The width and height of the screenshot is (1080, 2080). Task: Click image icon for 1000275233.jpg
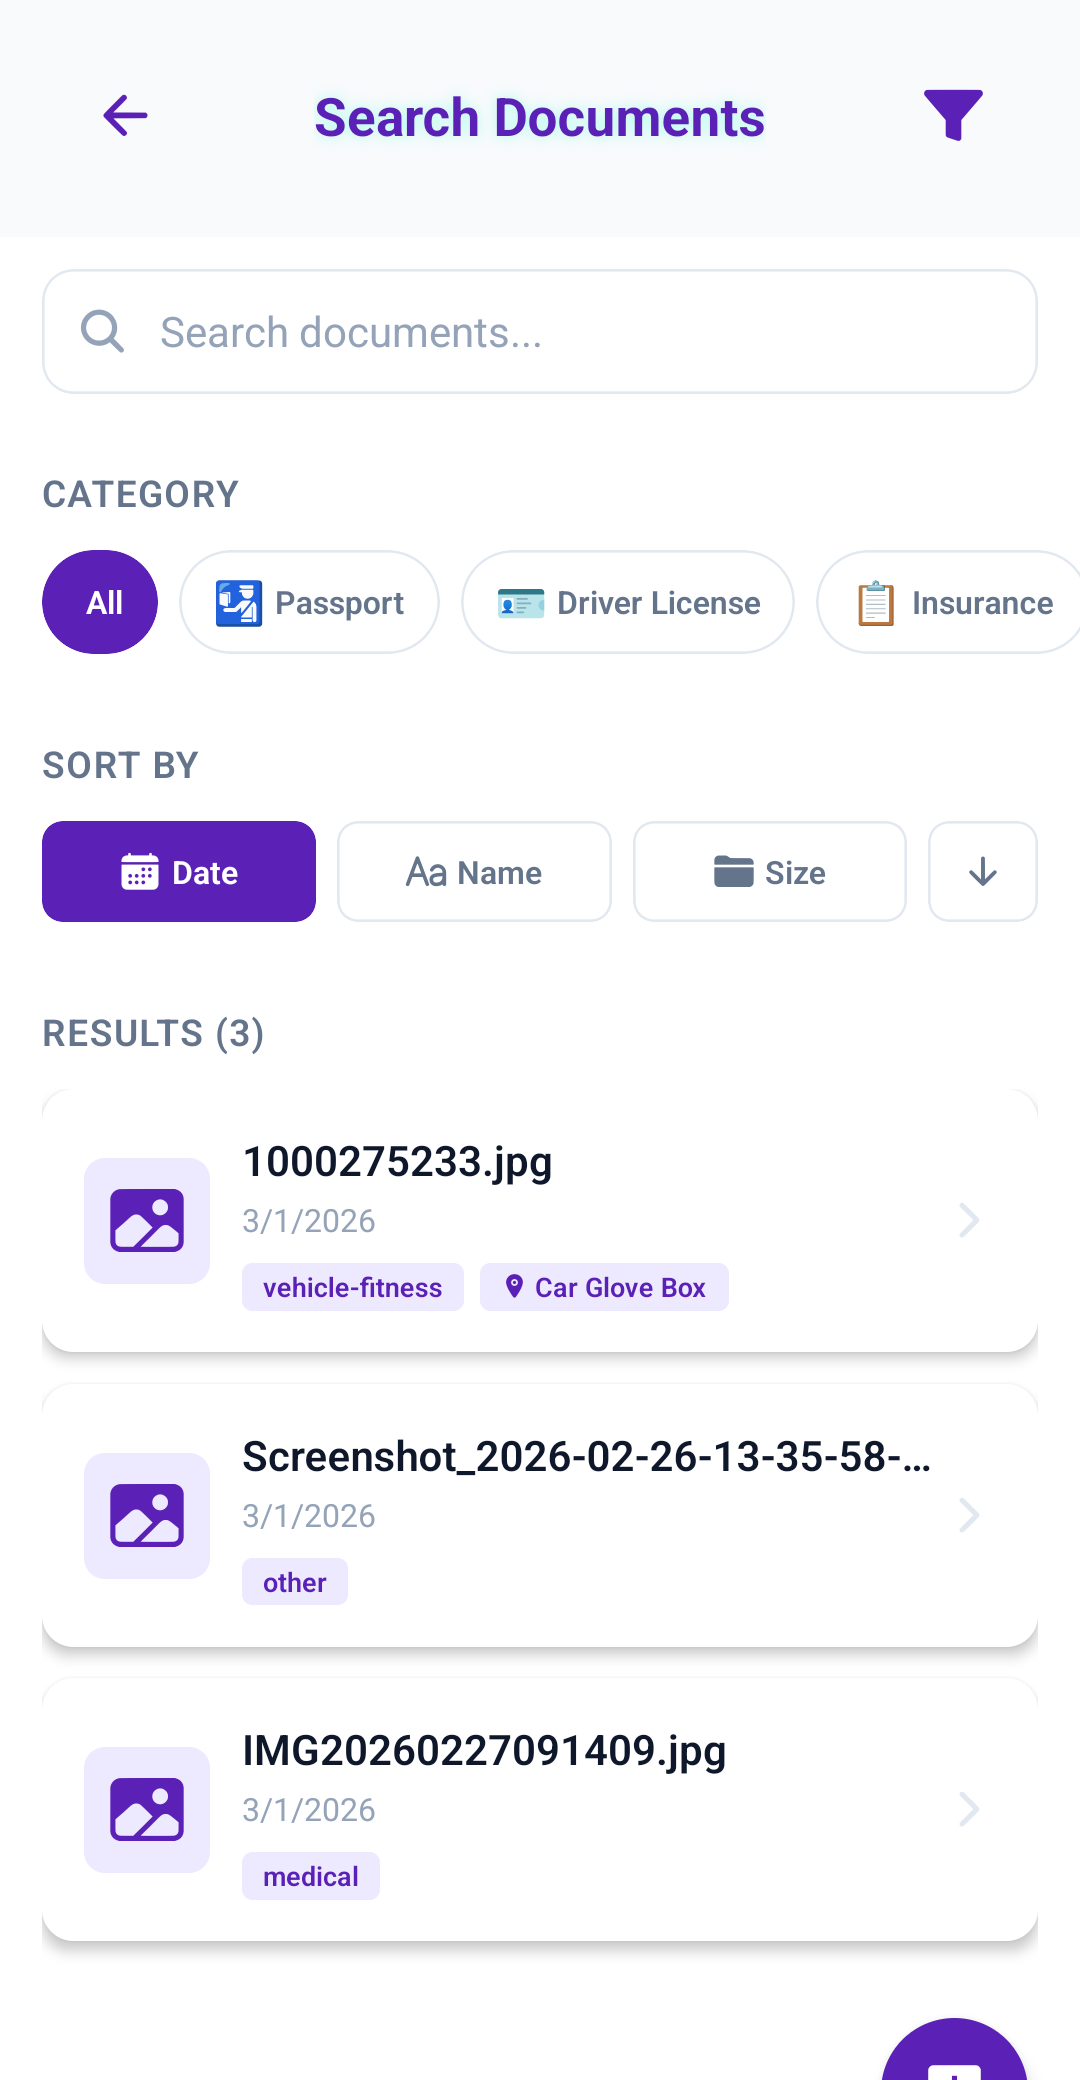[147, 1221]
